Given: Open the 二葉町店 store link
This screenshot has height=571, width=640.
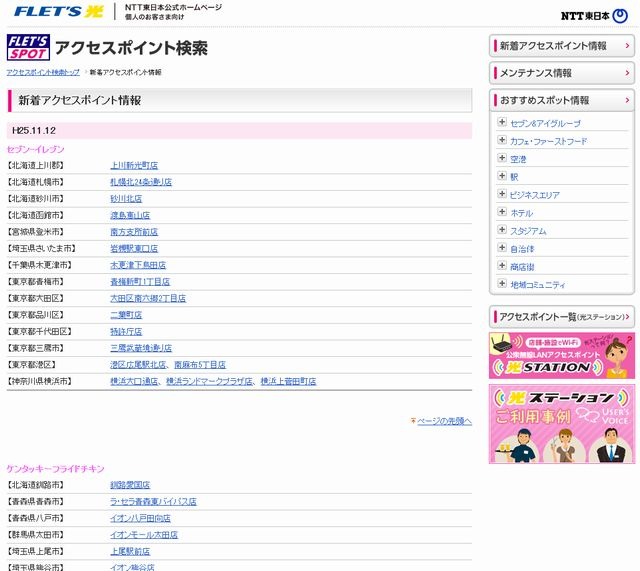Looking at the screenshot, I should click(126, 315).
